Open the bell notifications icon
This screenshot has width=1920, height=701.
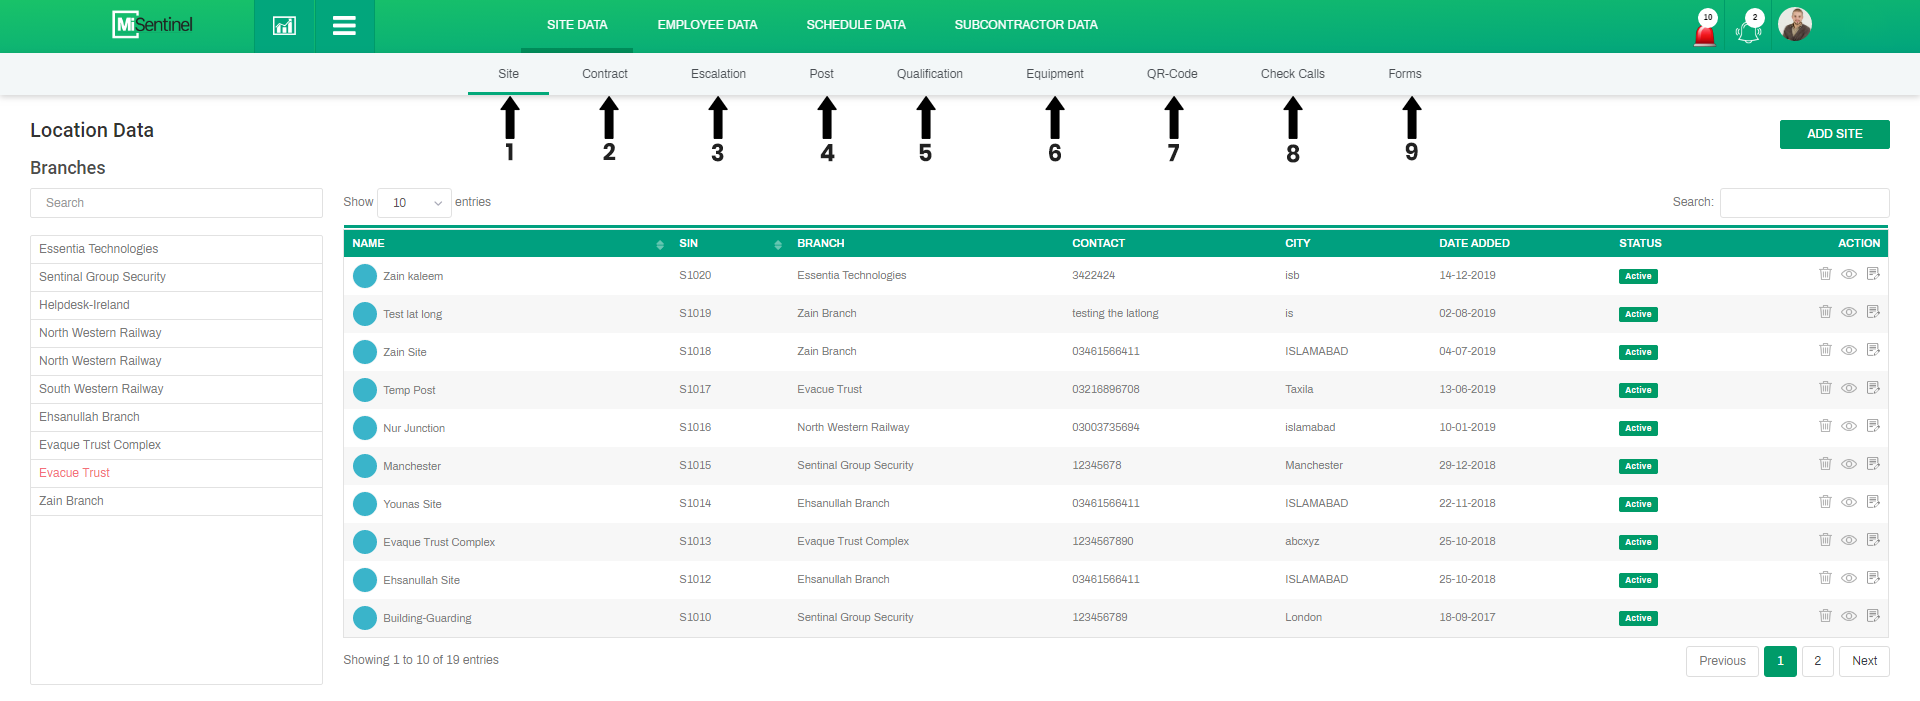coord(1748,29)
